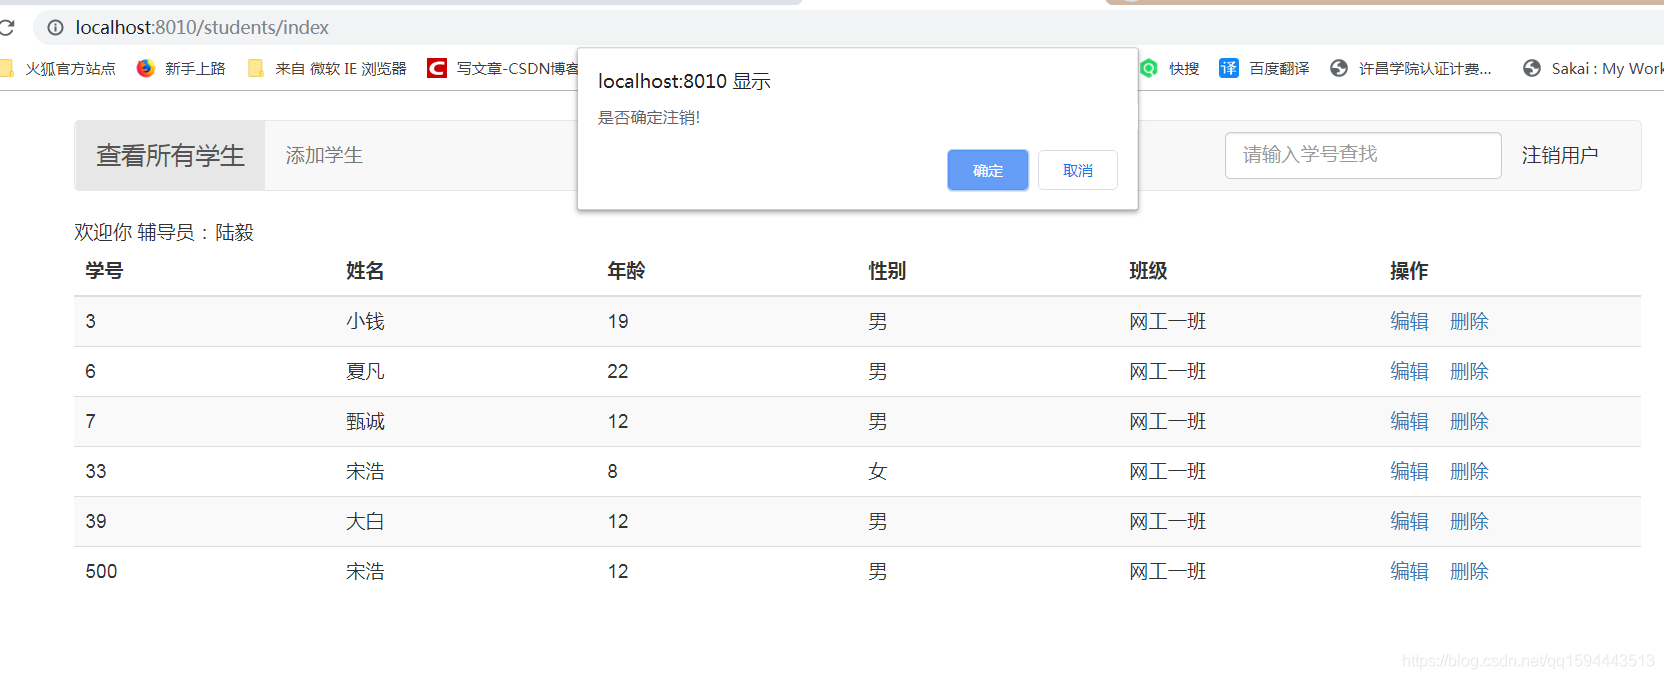Screen dimensions: 1664x679
Task: Open the 许昌学院认证计费 bookmark
Action: pyautogui.click(x=1410, y=68)
